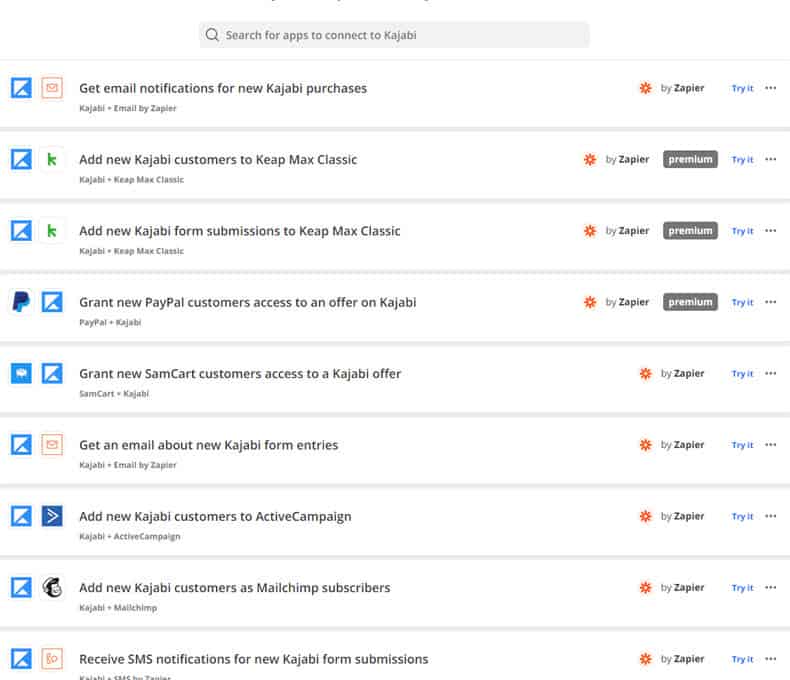Screen dimensions: 790x680
Task: Click Kajabi icon in ActiveCampaign row
Action: coord(21,516)
